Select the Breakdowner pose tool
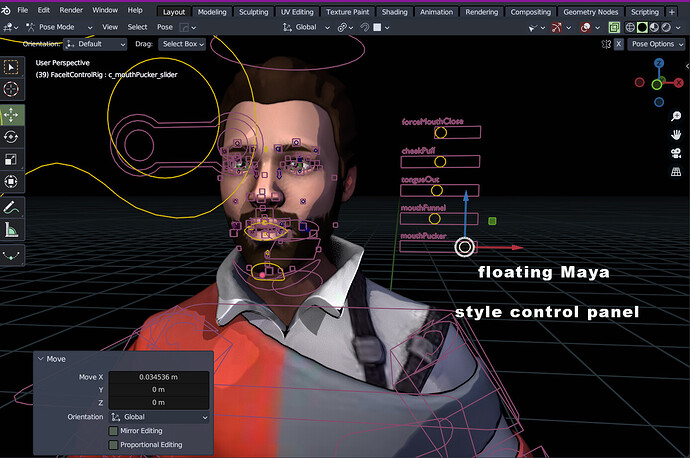690x458 pixels. pyautogui.click(x=11, y=255)
